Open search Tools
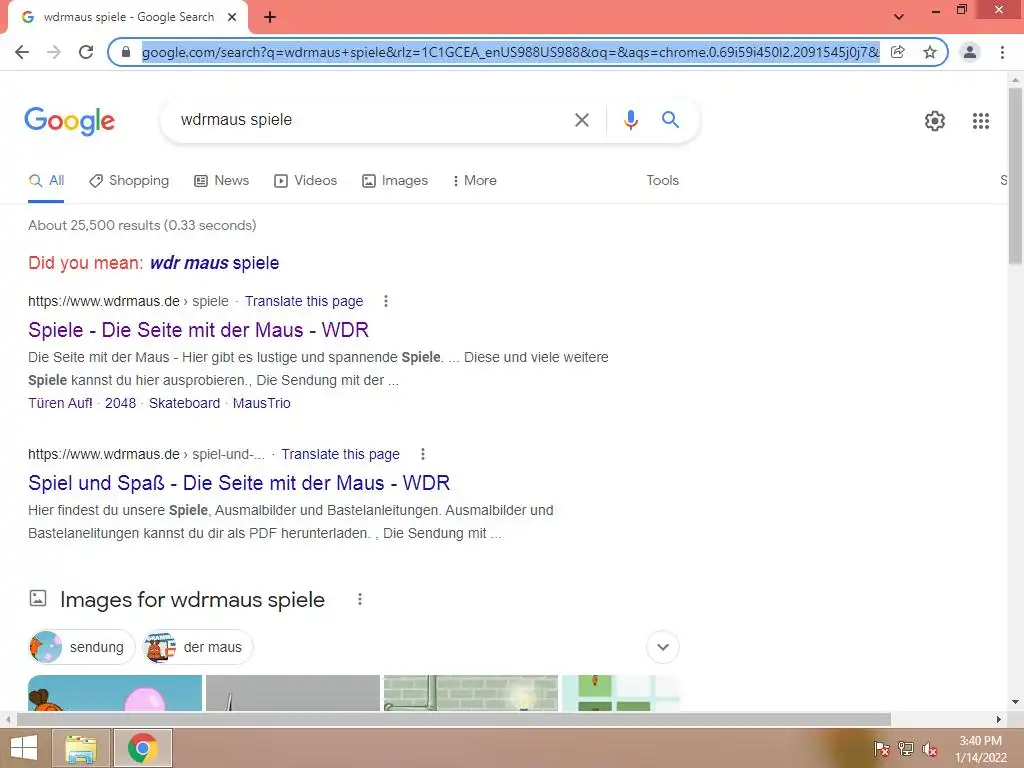Image resolution: width=1024 pixels, height=768 pixels. (x=662, y=181)
